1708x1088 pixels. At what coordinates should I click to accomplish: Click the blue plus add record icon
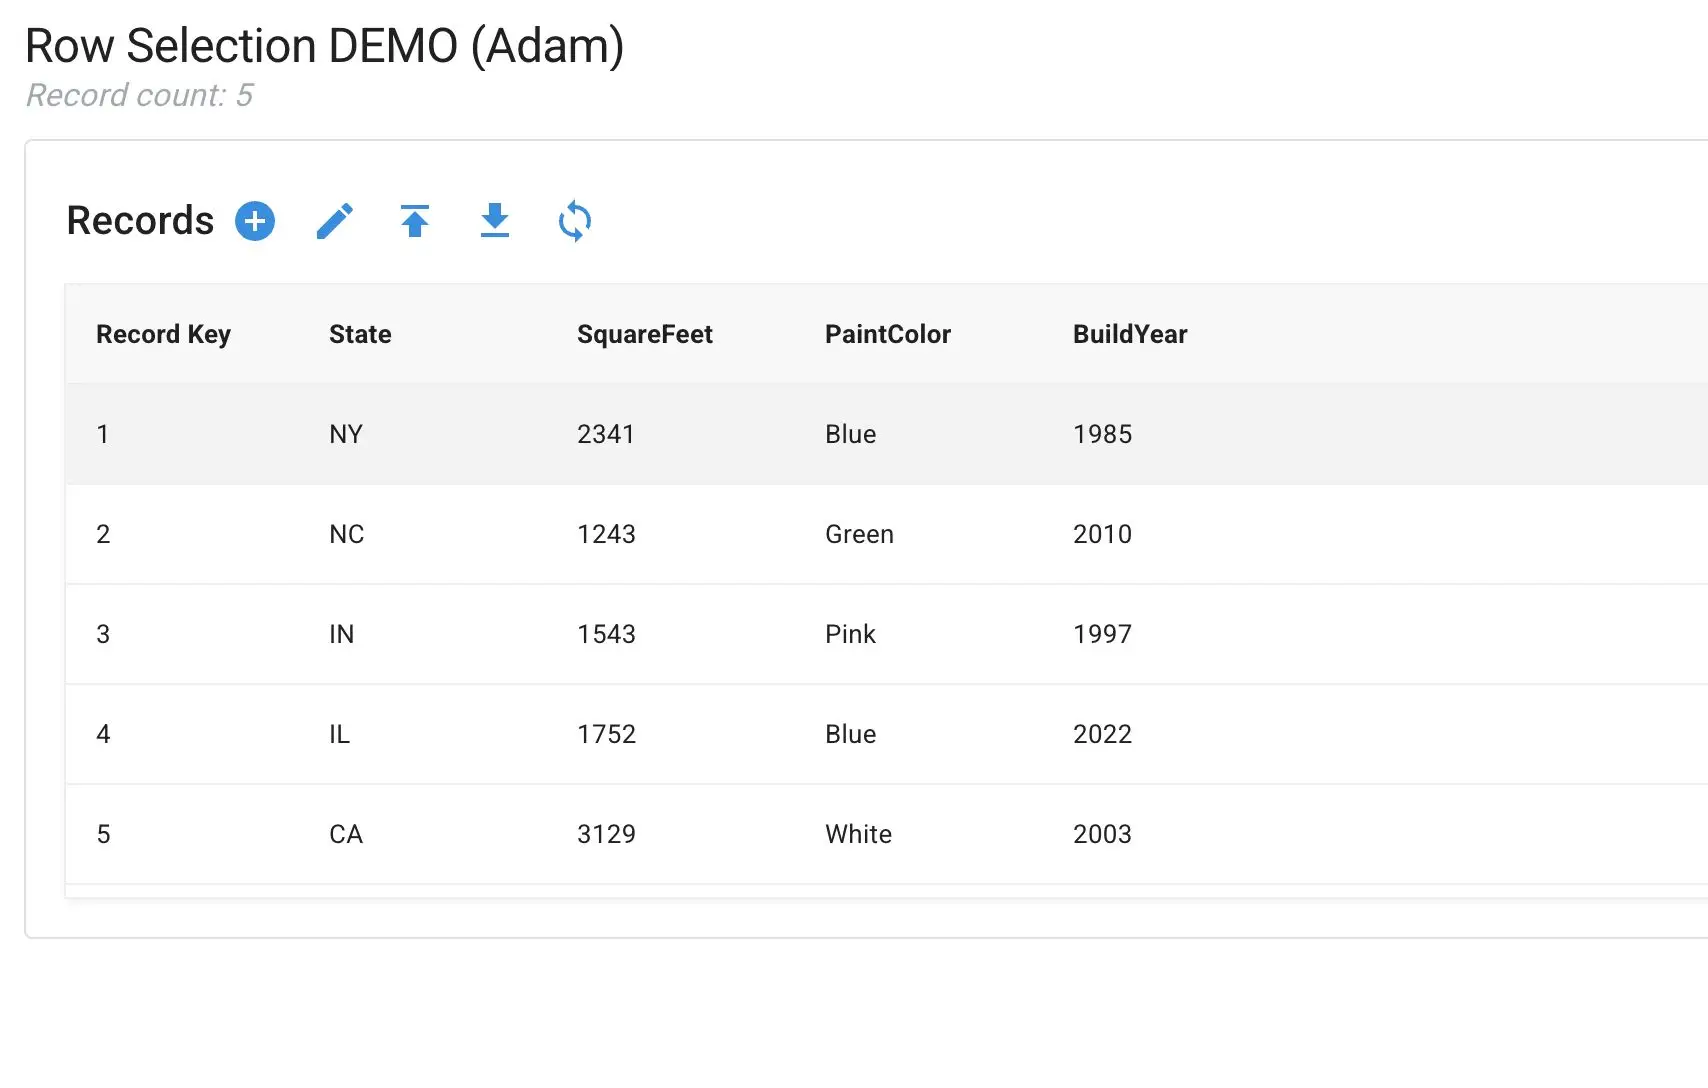pyautogui.click(x=255, y=221)
